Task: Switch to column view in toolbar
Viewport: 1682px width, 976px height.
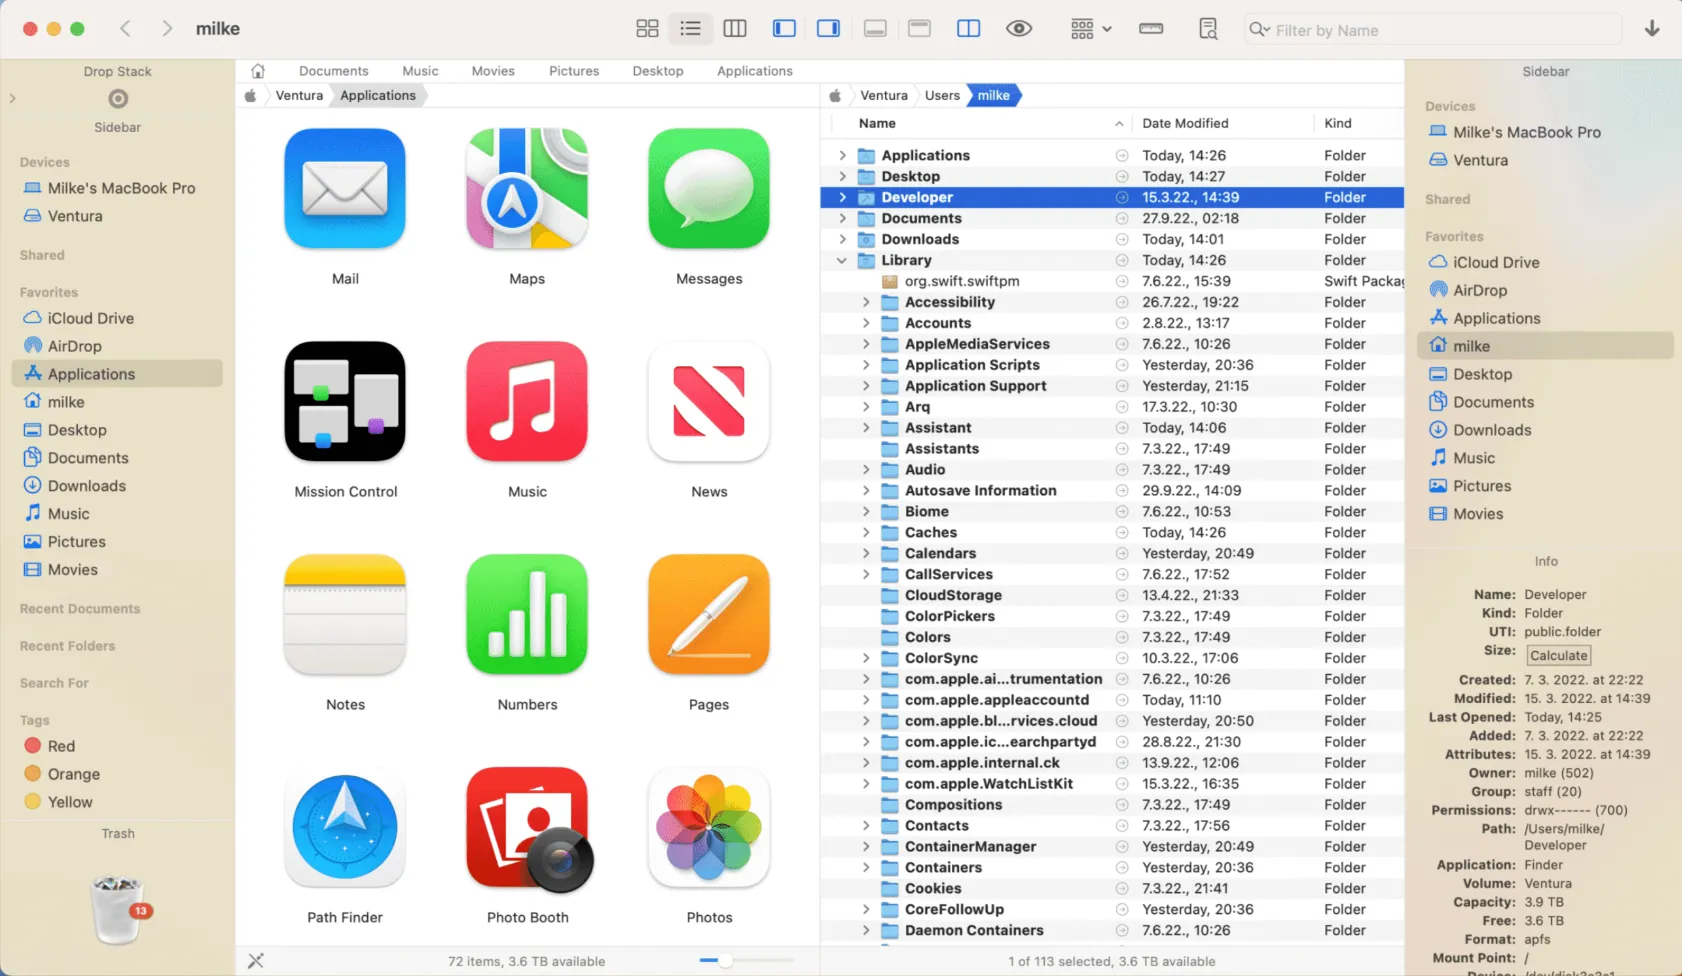Action: pos(735,29)
